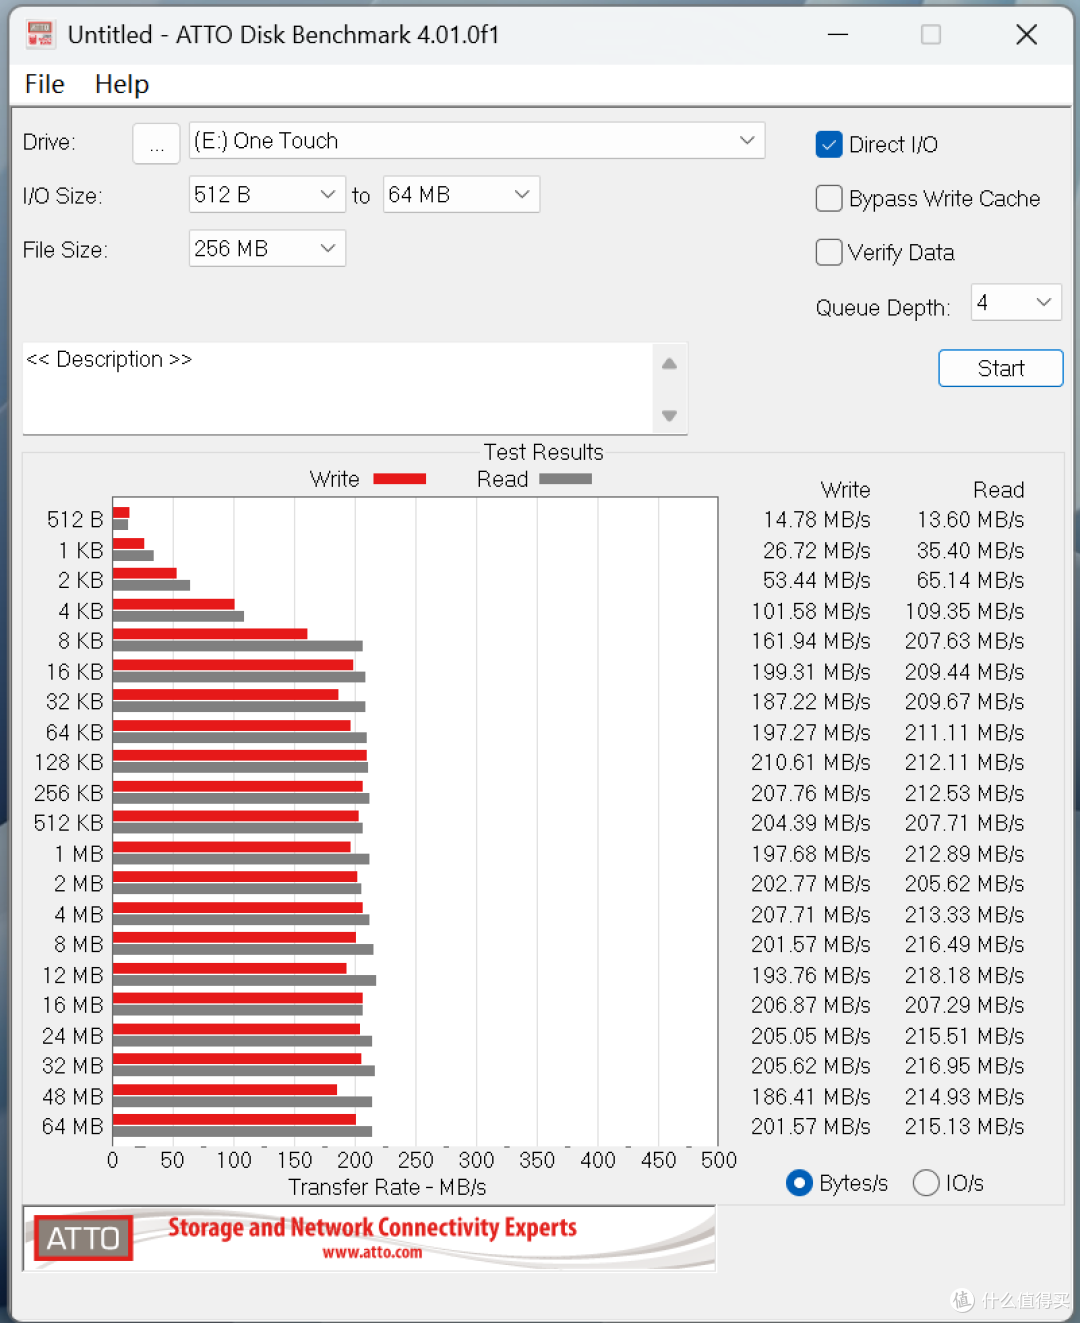Open the Queue Depth dropdown
1080x1323 pixels.
point(1016,302)
